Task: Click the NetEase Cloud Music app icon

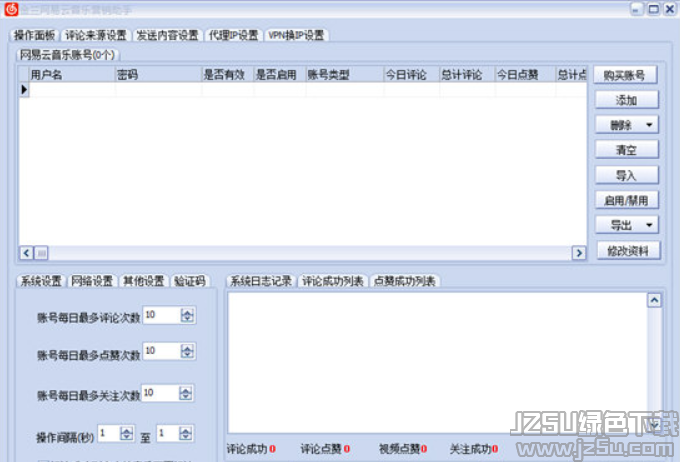Action: [11, 9]
